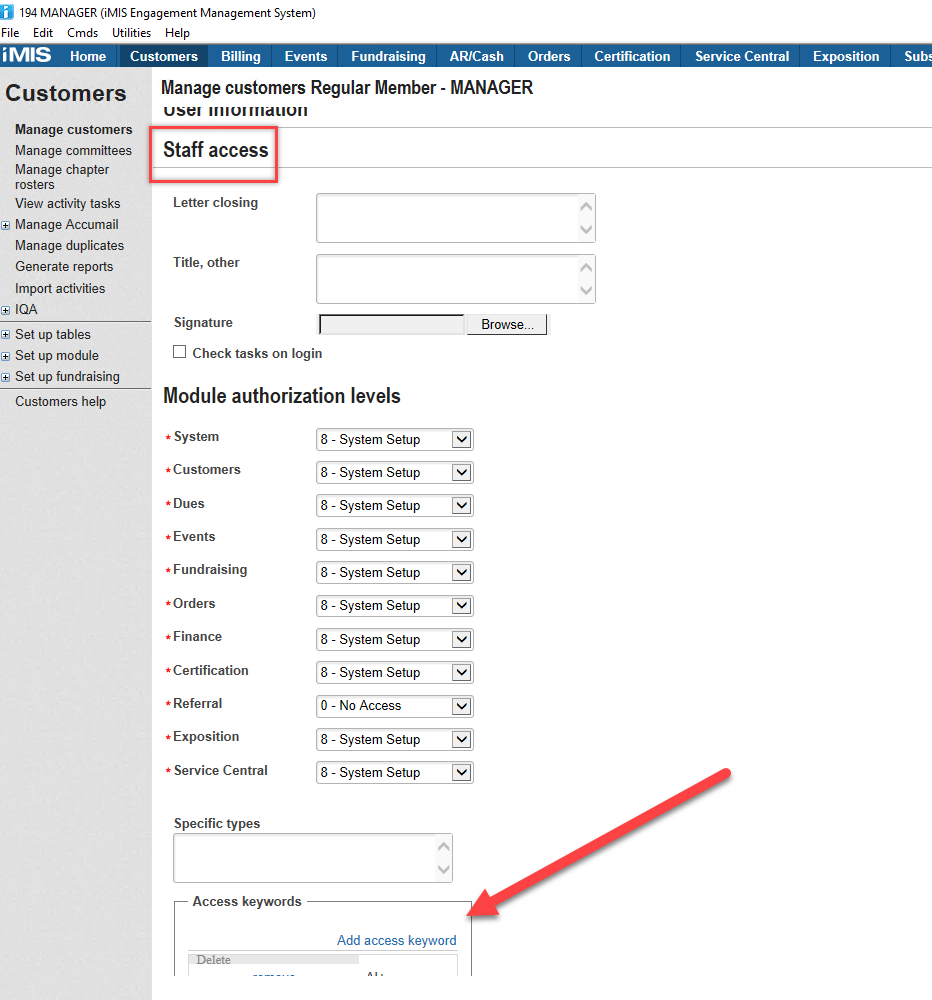The image size is (932, 1000).
Task: Click the Specific types text area
Action: coord(304,858)
